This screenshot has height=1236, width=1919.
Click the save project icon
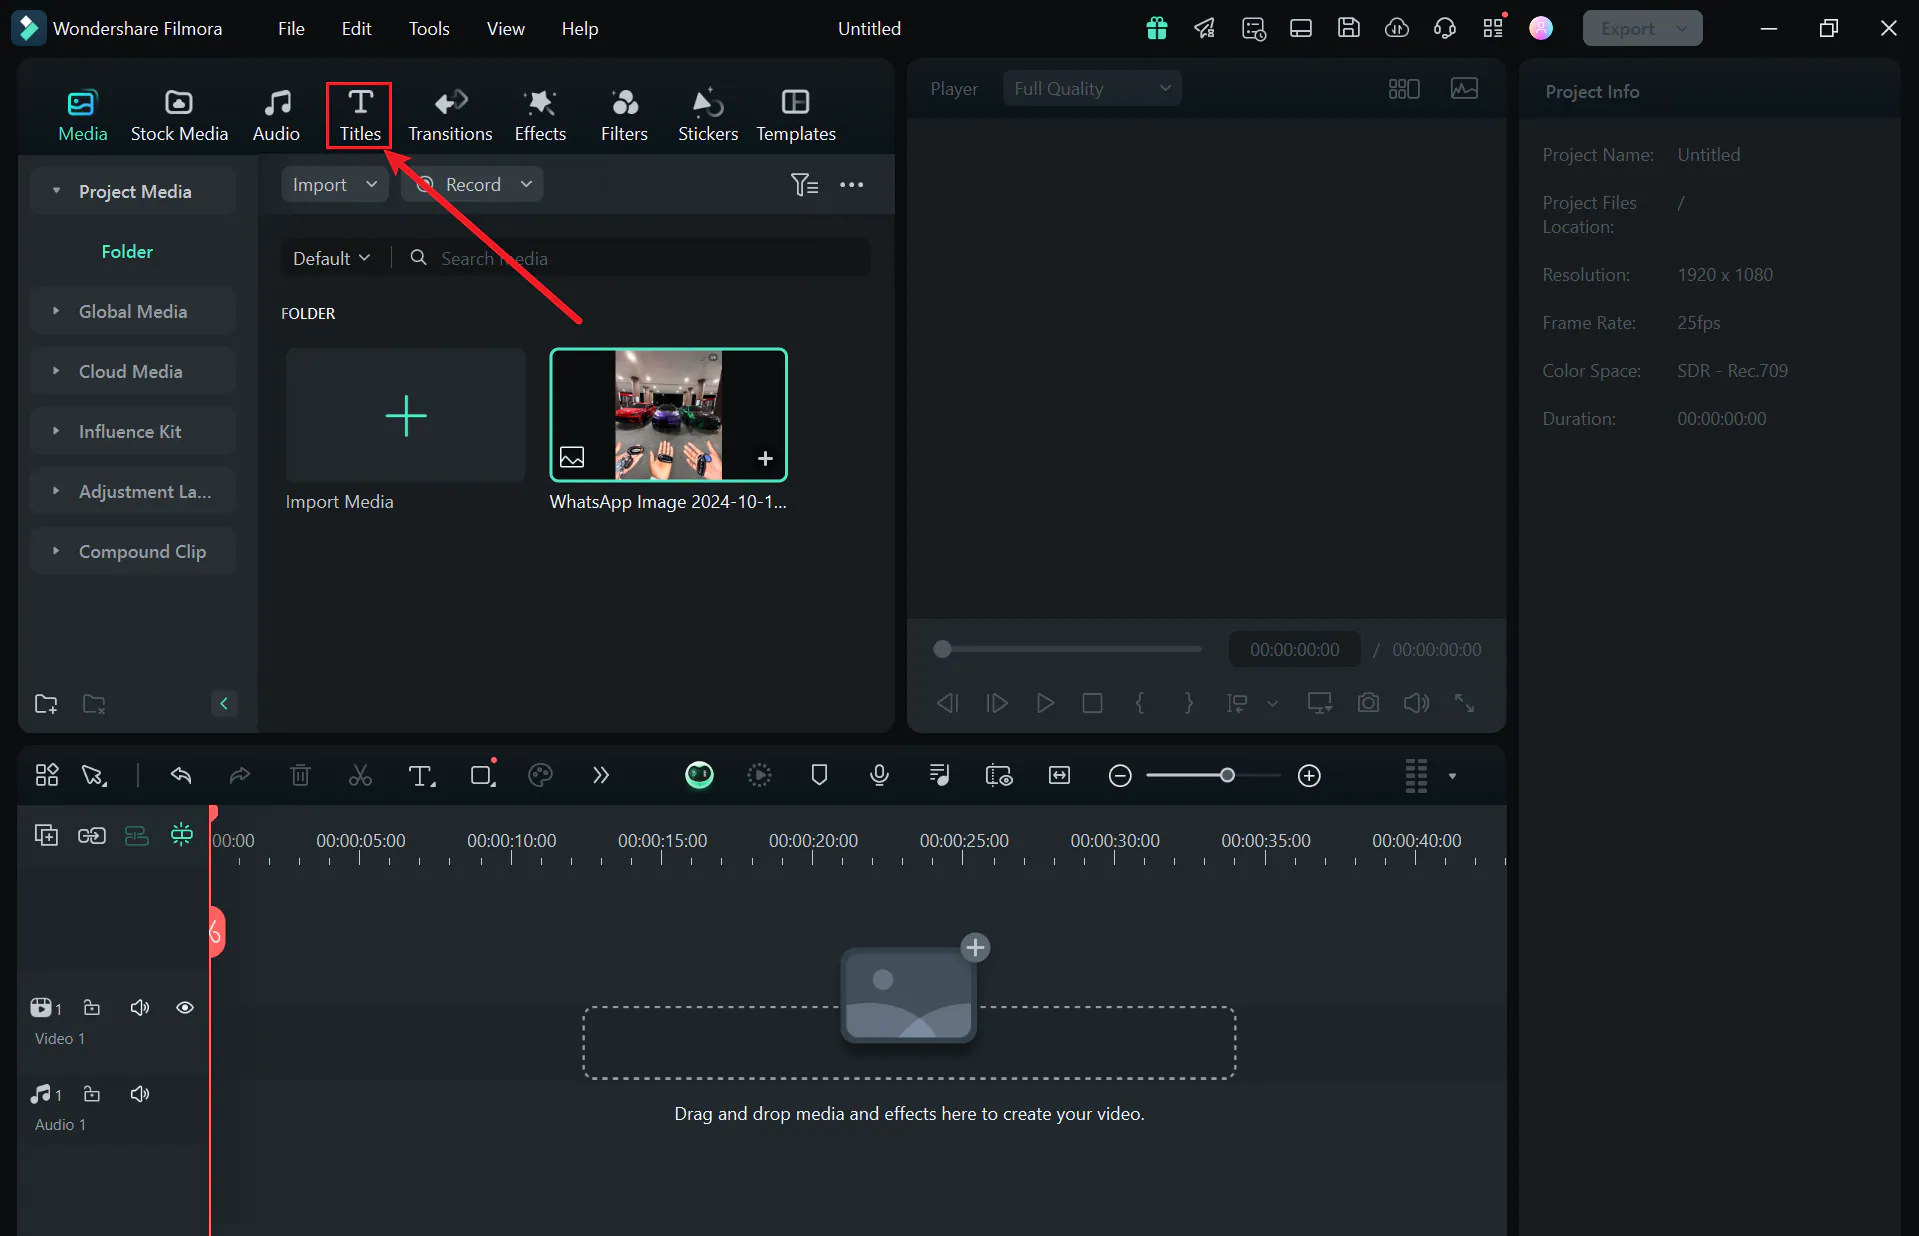1349,28
